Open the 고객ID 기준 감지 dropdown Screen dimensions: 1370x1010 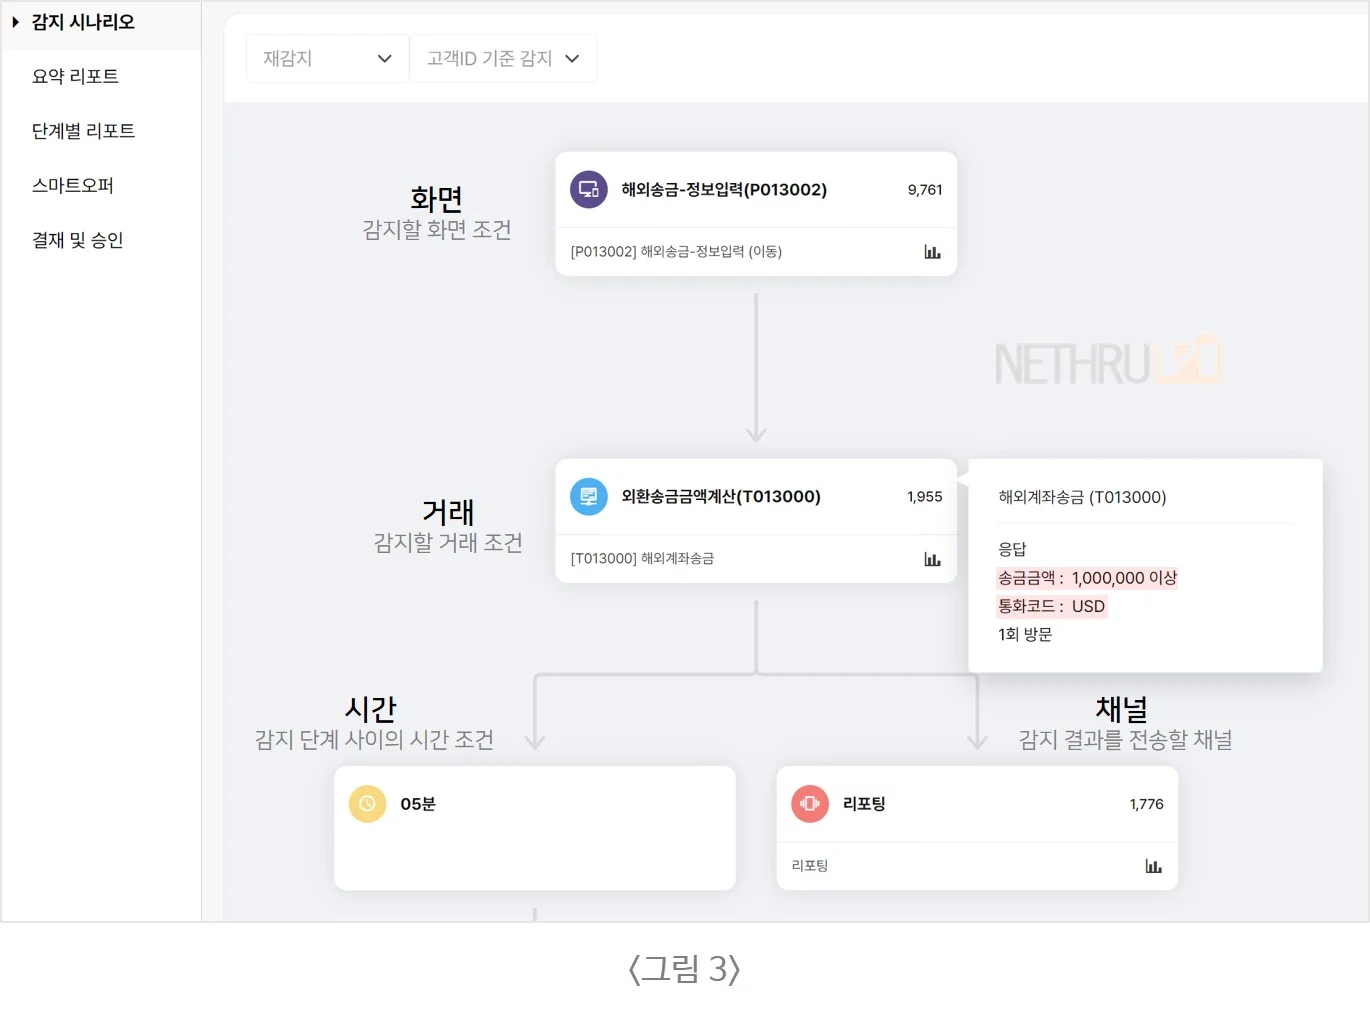point(503,58)
